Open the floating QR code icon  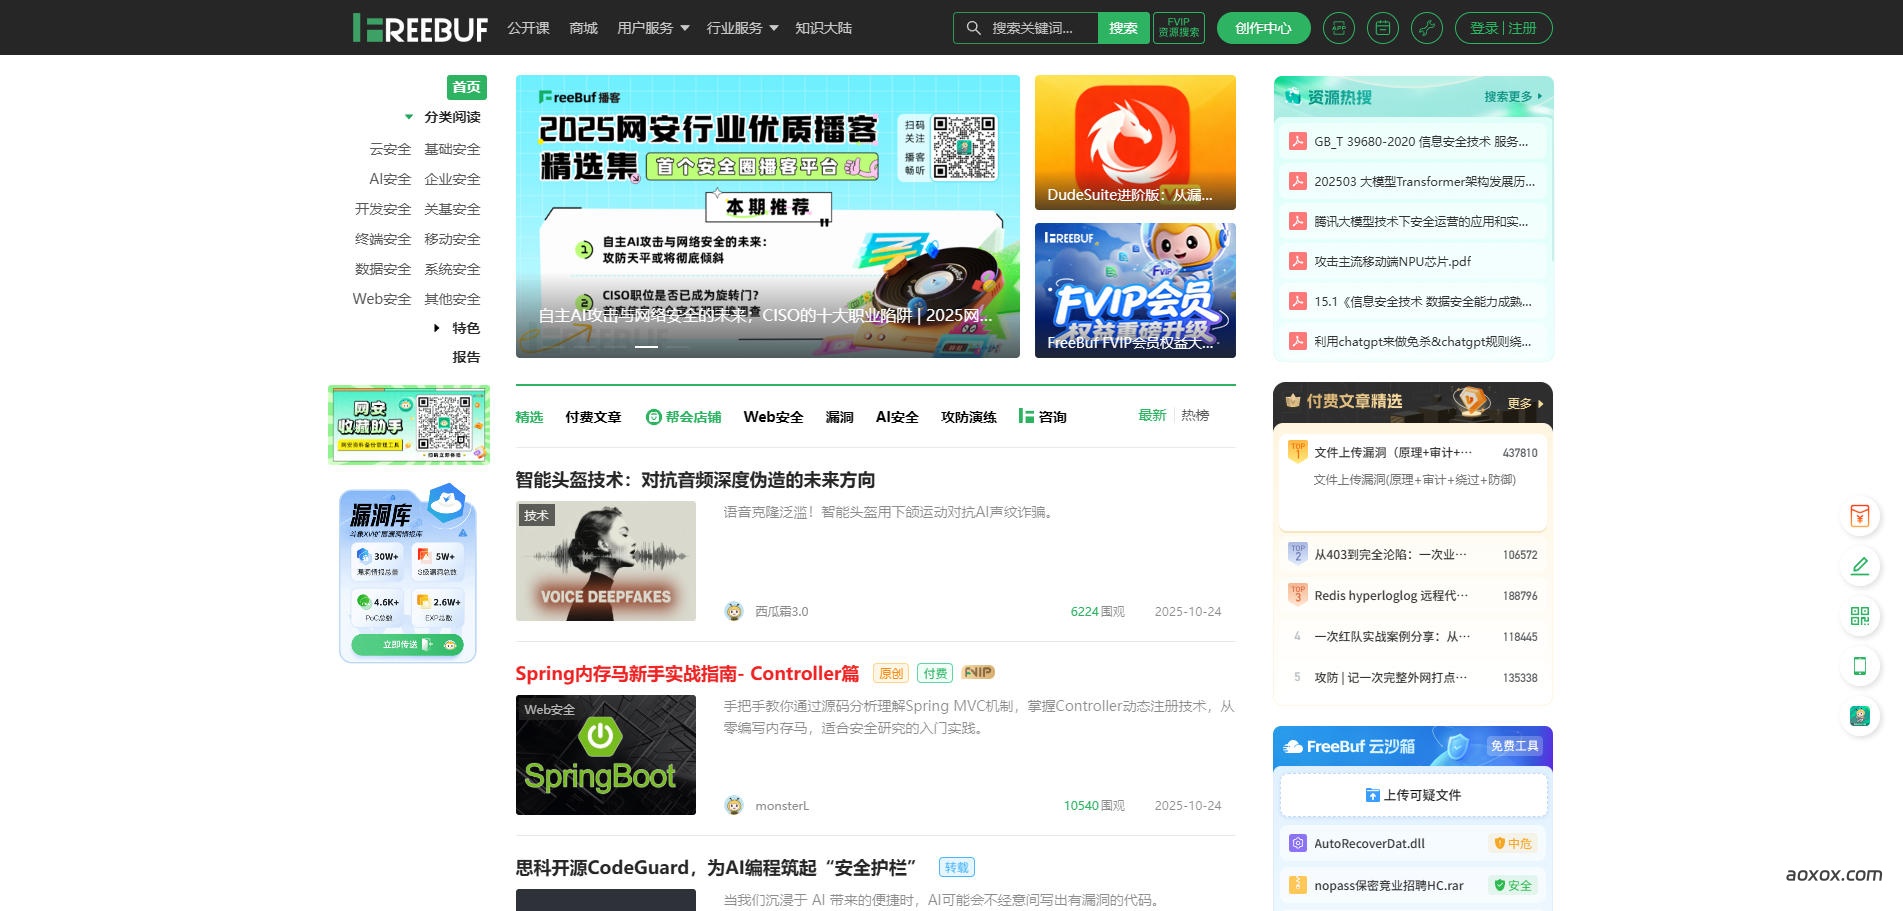[x=1859, y=616]
